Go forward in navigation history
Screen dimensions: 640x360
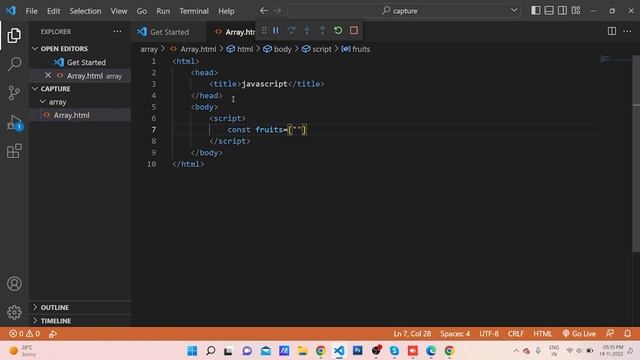[x=278, y=11]
